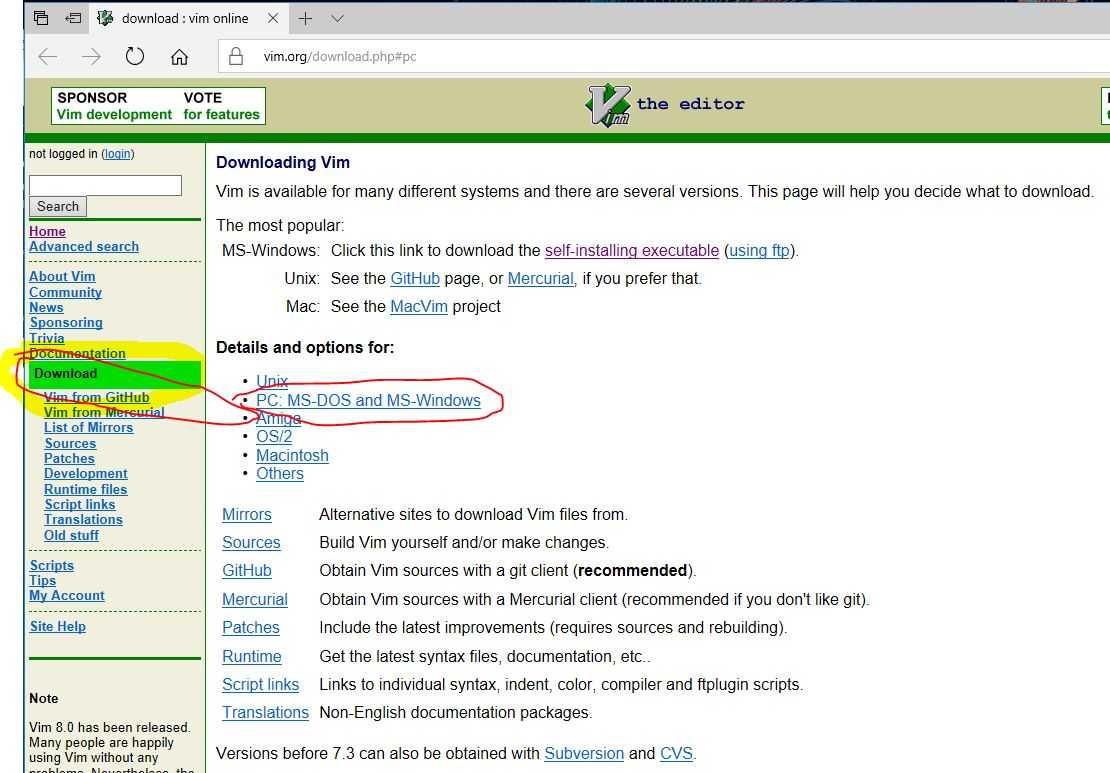Open GitHub link in main table
The width and height of the screenshot is (1110, 773).
(247, 571)
